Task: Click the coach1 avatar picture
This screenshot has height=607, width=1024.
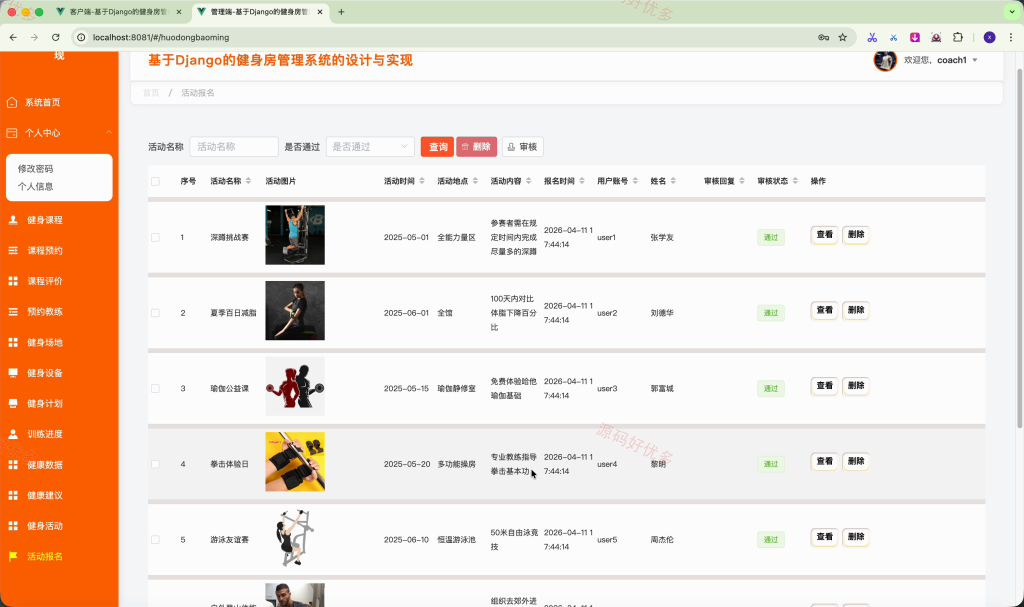Action: 885,60
